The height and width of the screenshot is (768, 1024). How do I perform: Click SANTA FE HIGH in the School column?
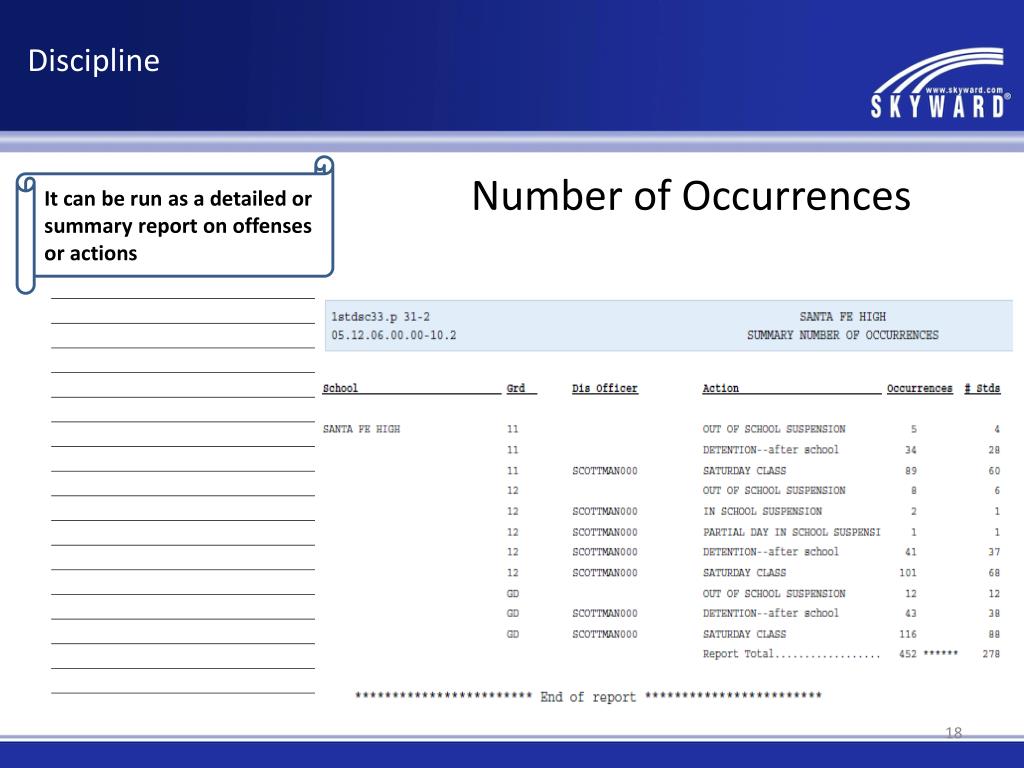coord(361,429)
